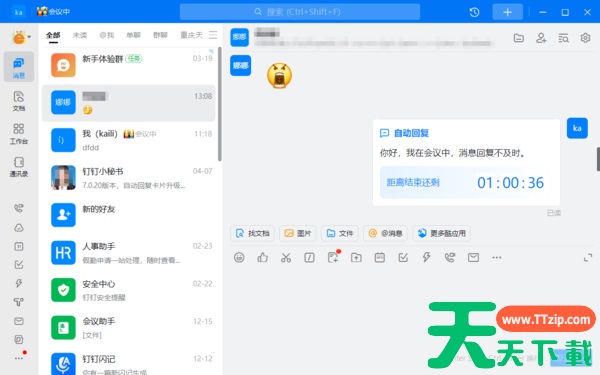Open the conversation filter list menu icon

(213, 35)
